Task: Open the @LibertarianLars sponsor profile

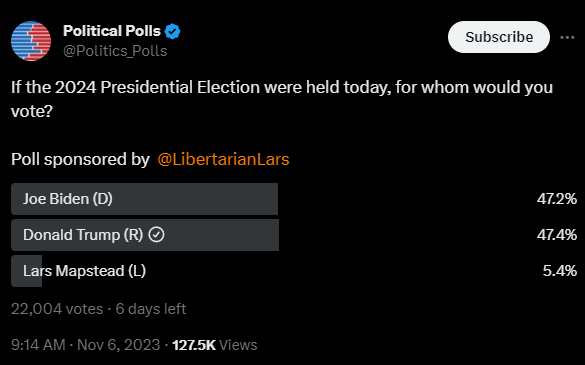Action: click(x=223, y=159)
